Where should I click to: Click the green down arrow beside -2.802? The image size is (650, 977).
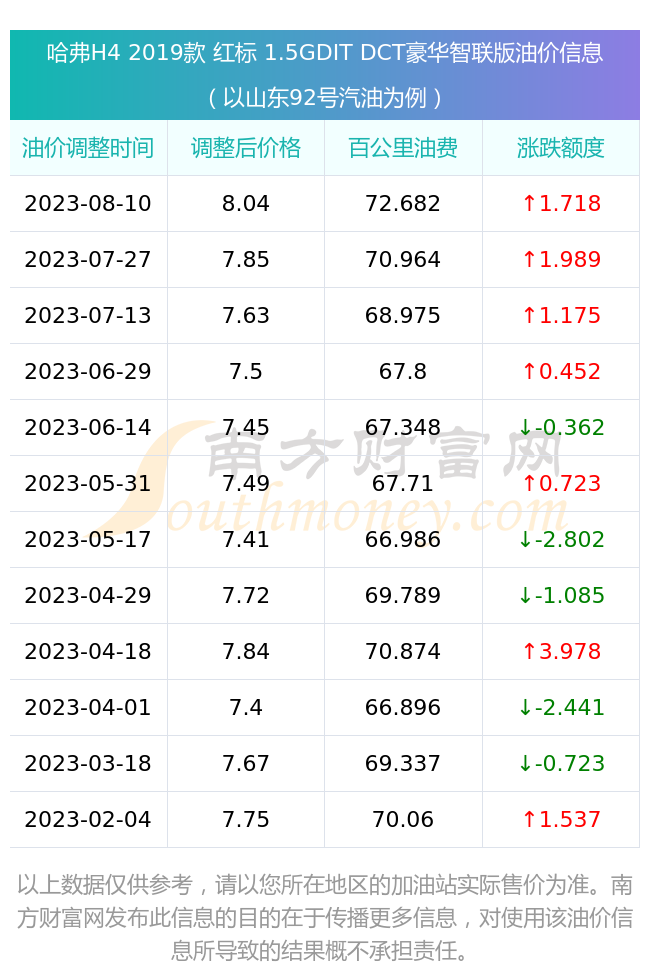525,540
